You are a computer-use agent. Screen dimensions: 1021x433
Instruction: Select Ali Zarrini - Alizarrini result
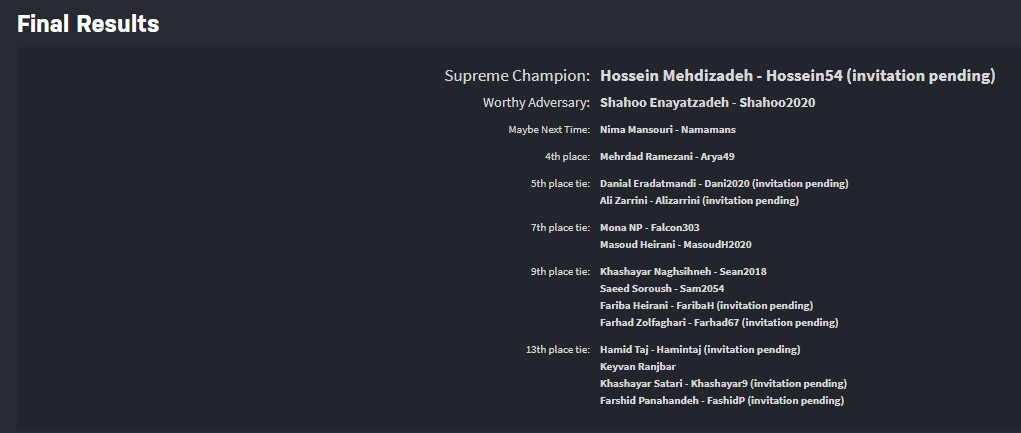(698, 200)
